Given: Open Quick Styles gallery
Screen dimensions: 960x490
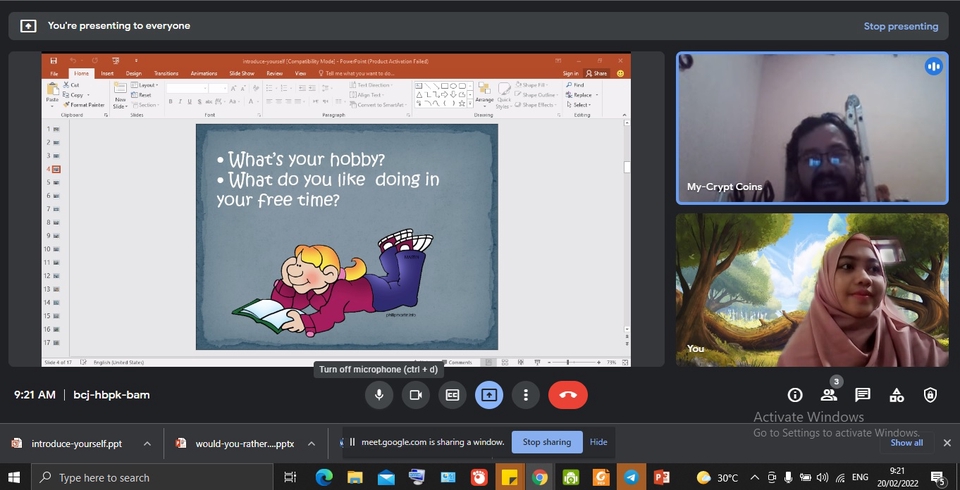Looking at the screenshot, I should click(503, 98).
